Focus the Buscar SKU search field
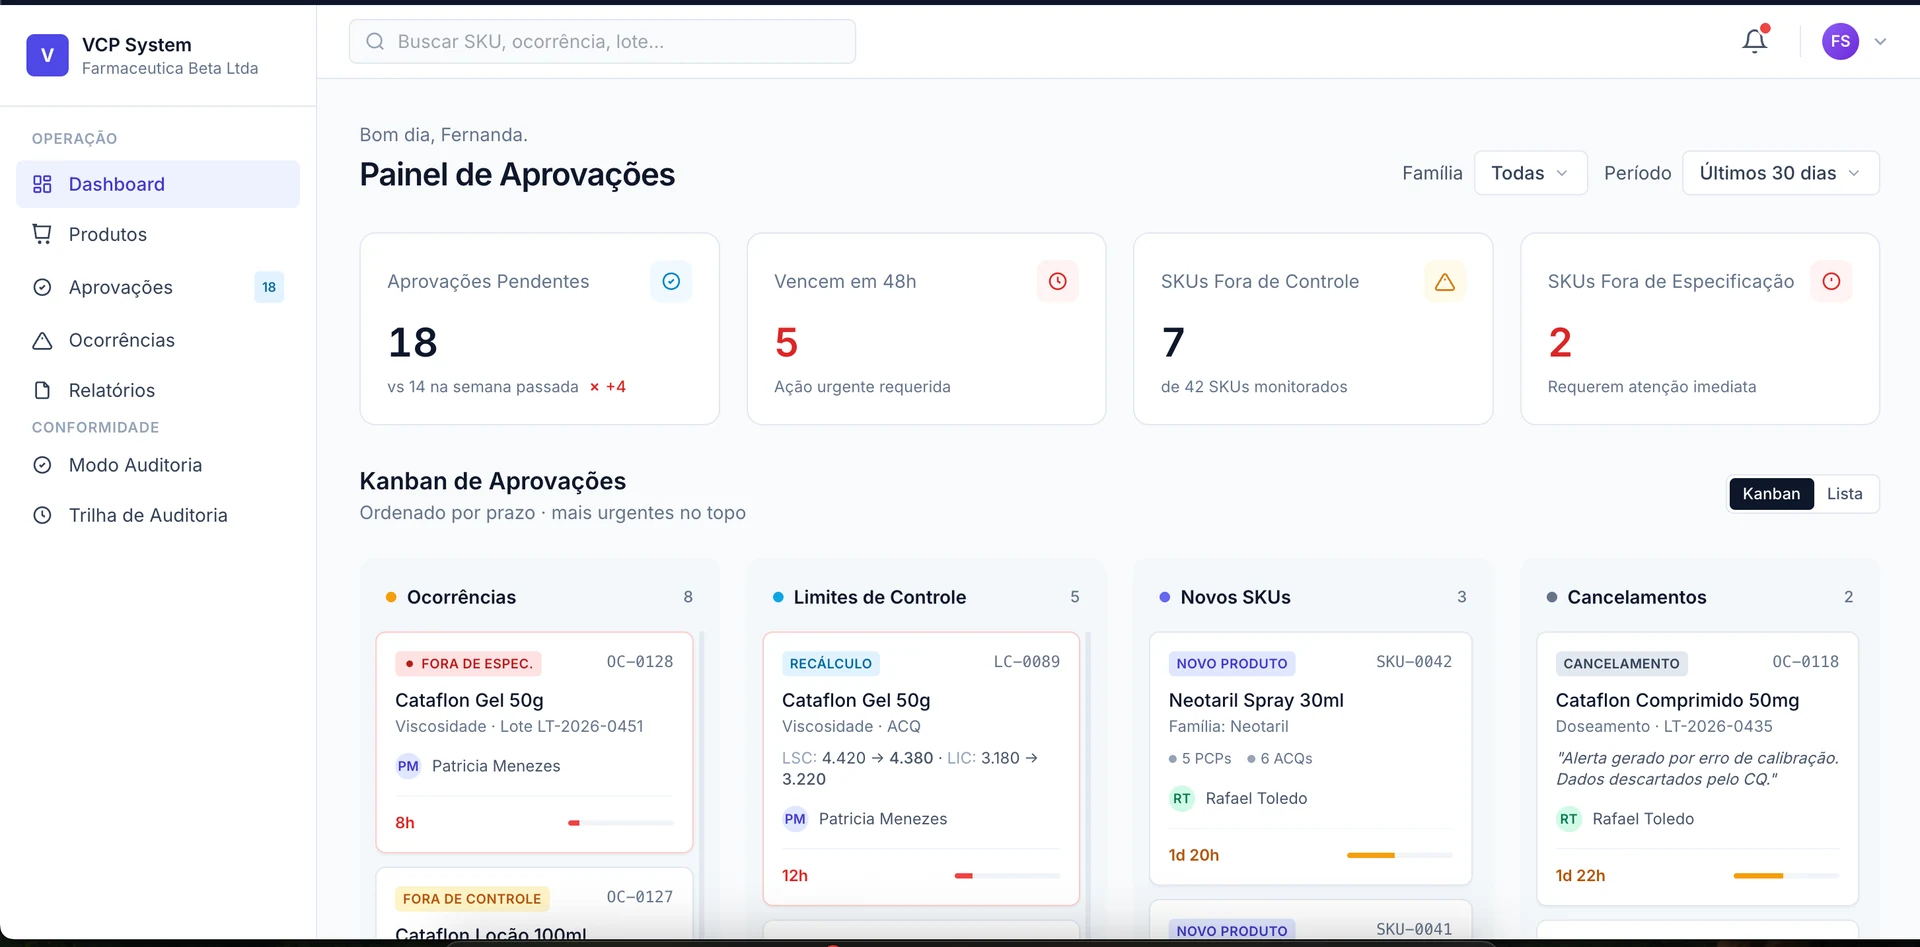Viewport: 1920px width, 947px height. [x=602, y=42]
